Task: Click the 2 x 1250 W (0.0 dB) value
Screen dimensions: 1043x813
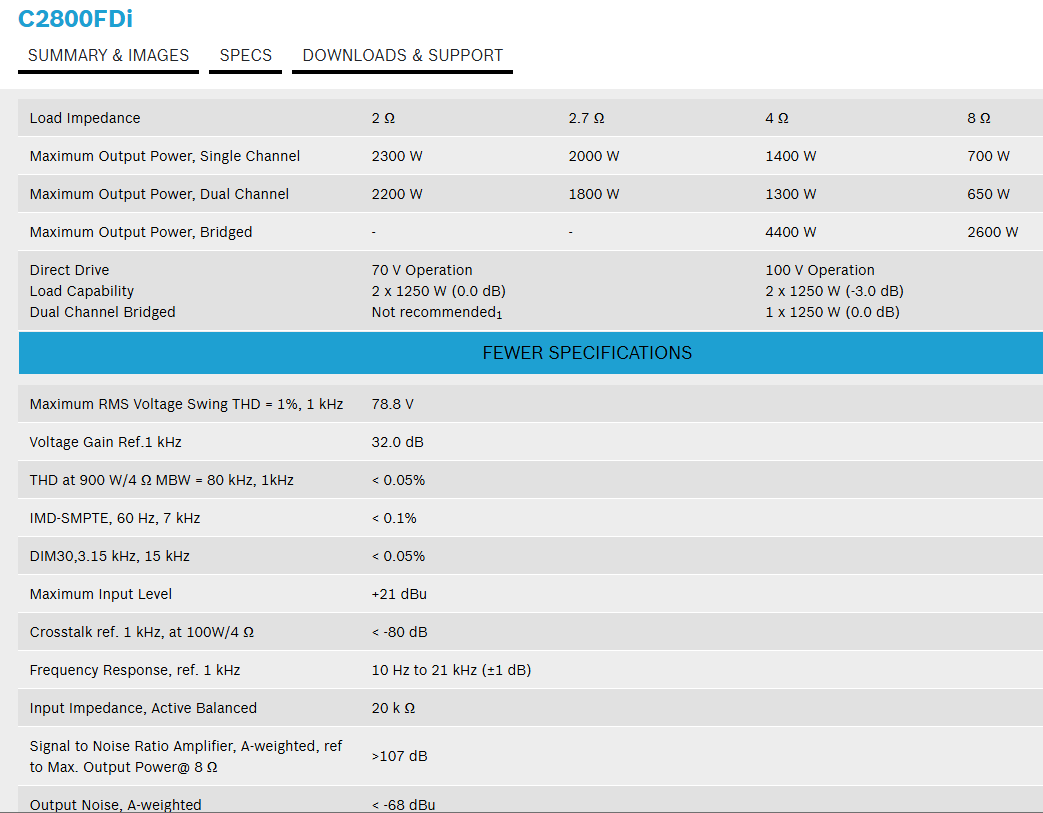Action: click(438, 291)
